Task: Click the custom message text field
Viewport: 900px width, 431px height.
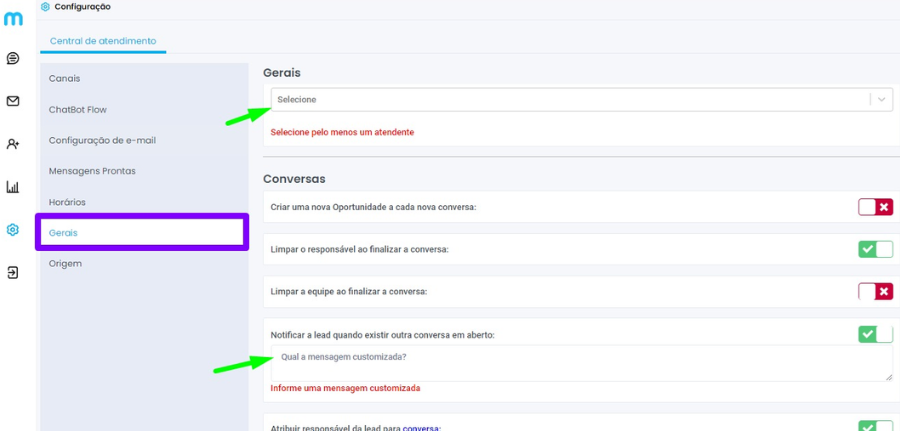Action: coord(580,363)
